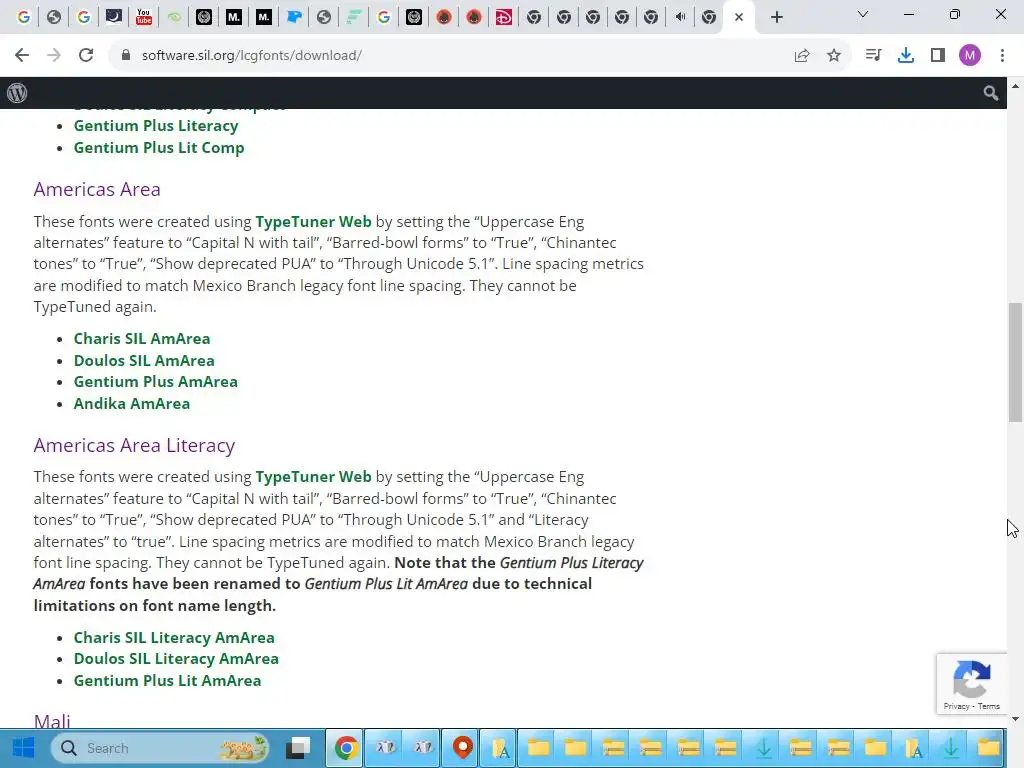Toggle the Chrome side panel
The height and width of the screenshot is (768, 1024).
(938, 56)
